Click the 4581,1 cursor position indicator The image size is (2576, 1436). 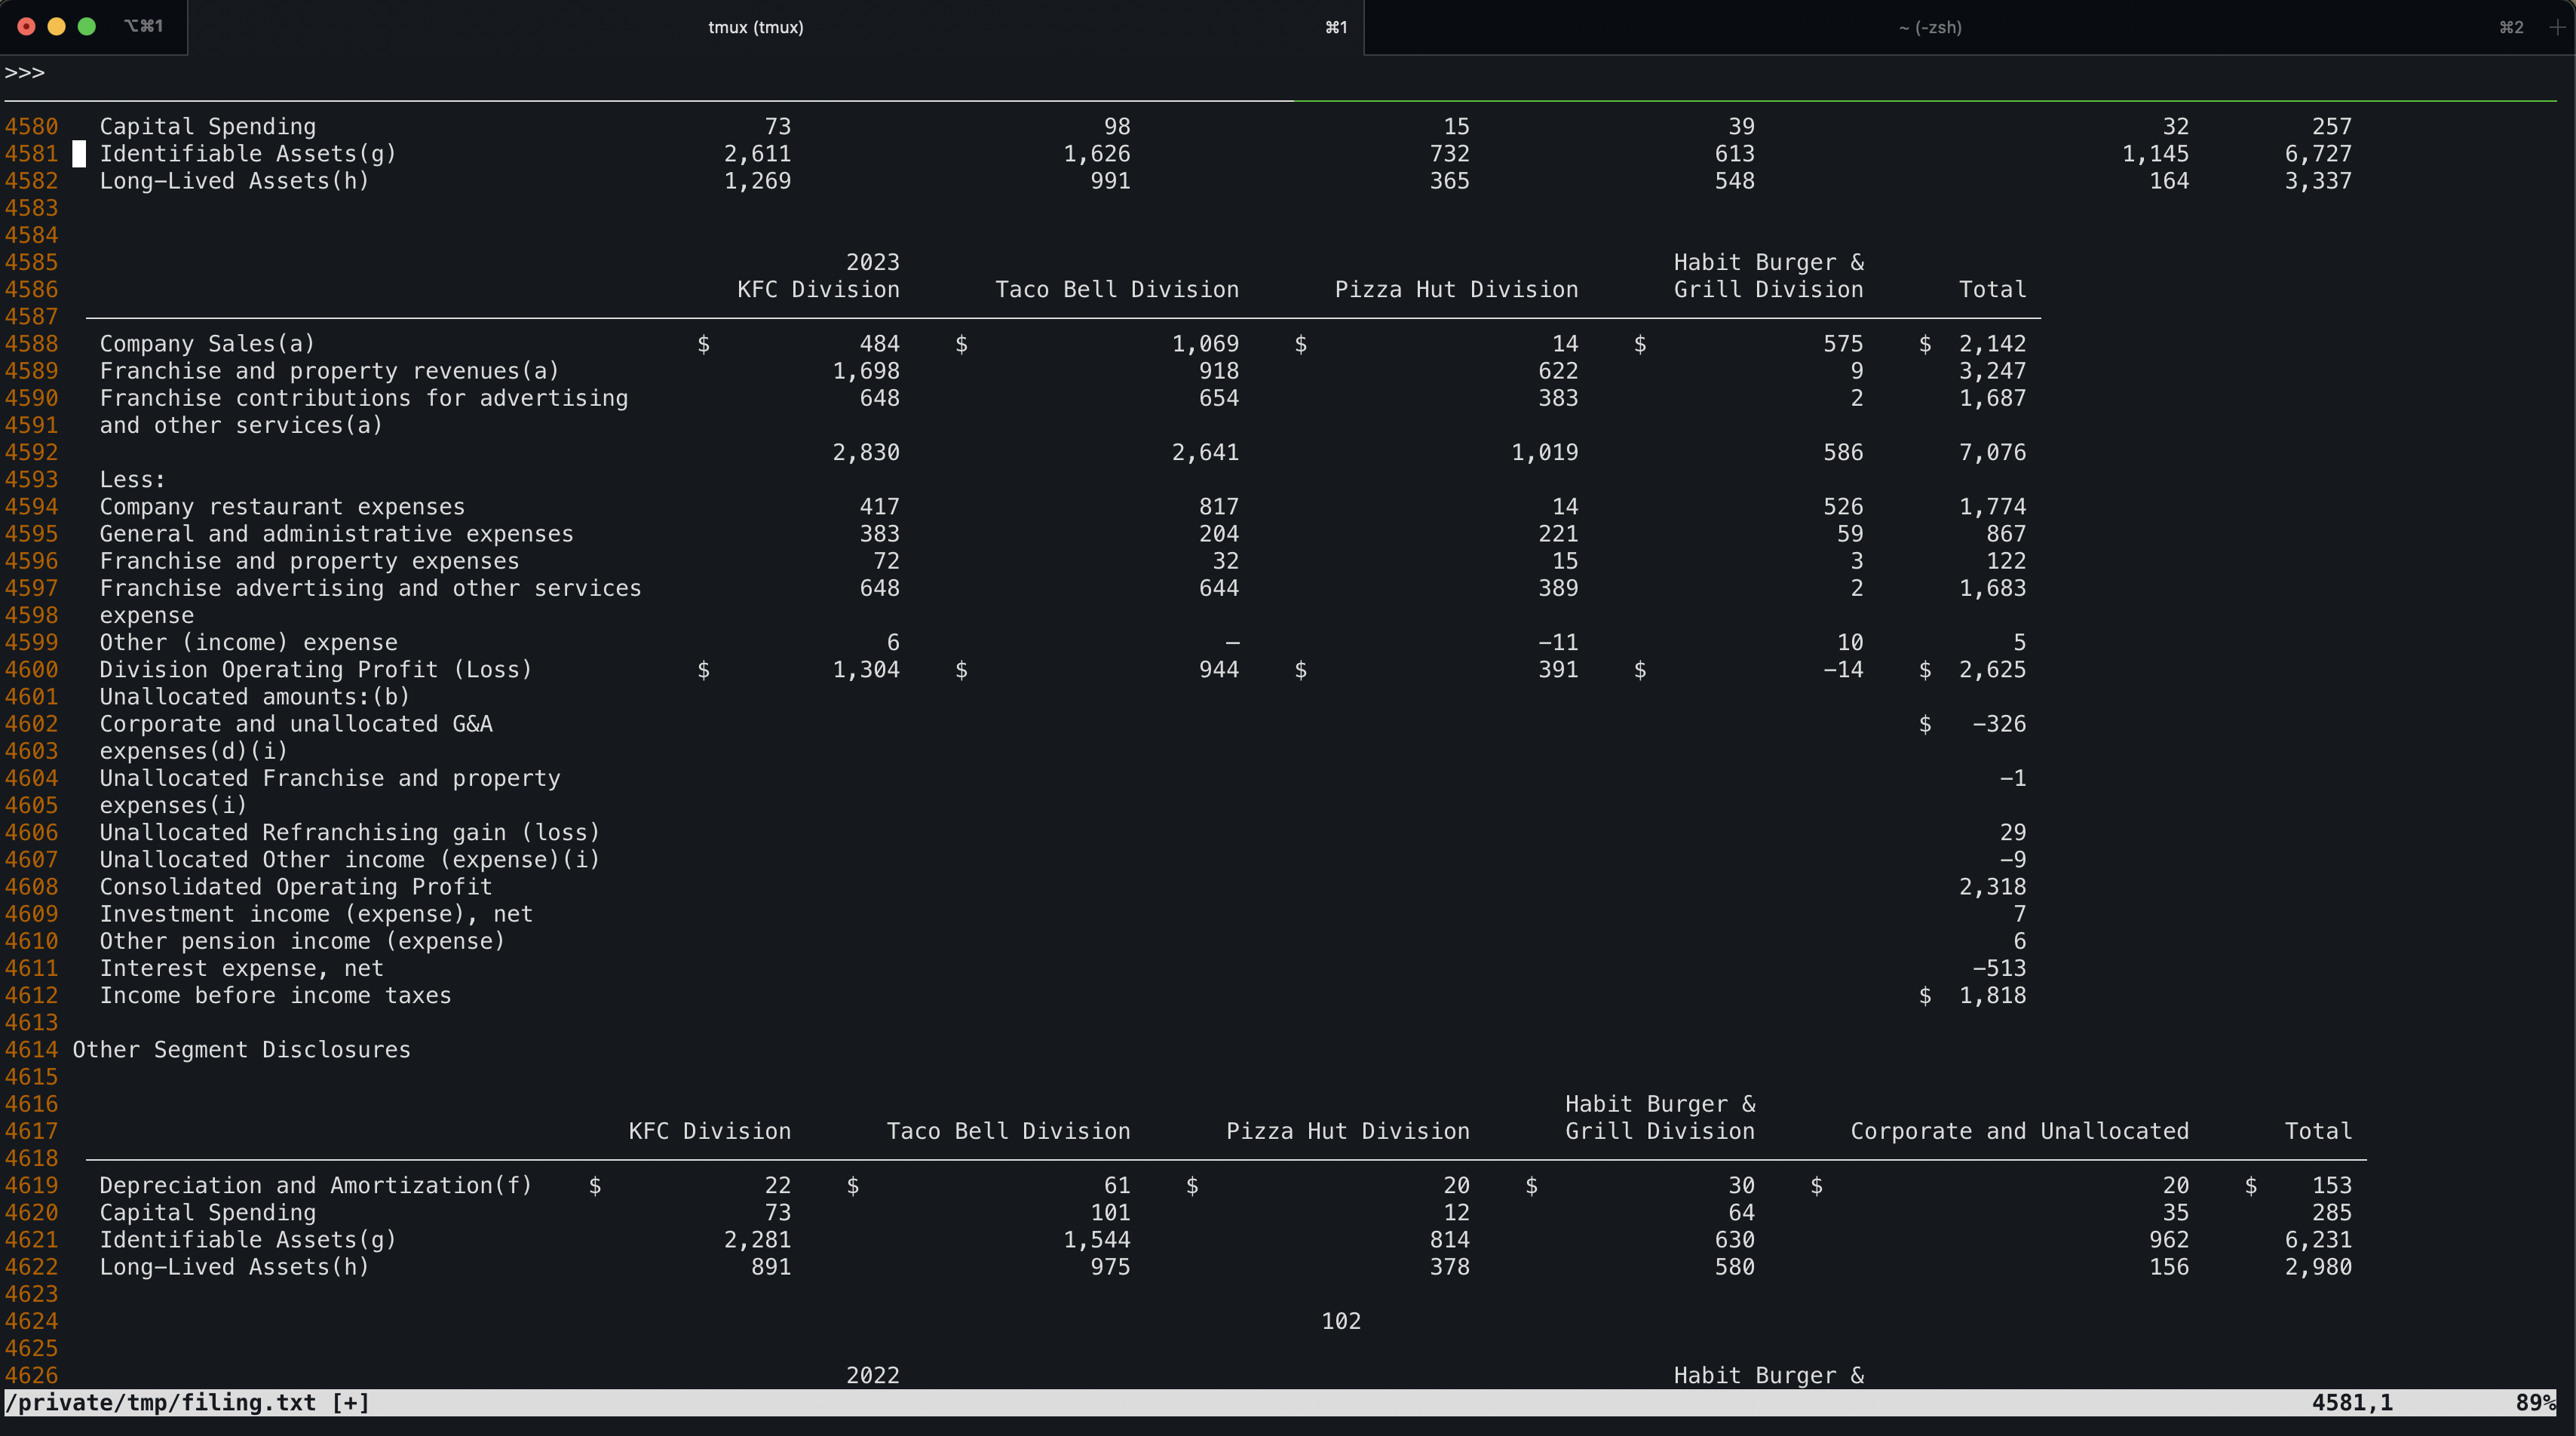click(x=2351, y=1402)
